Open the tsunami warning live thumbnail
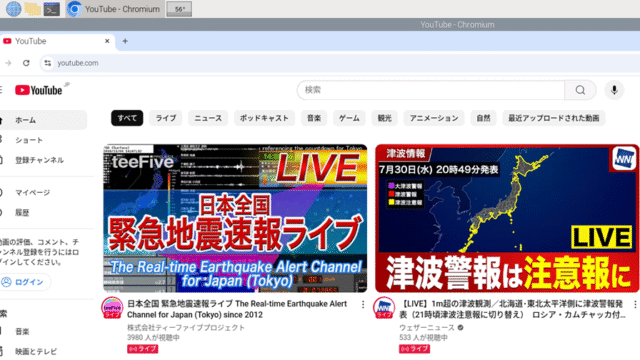Viewport: 640px width, 360px height. tap(507, 218)
